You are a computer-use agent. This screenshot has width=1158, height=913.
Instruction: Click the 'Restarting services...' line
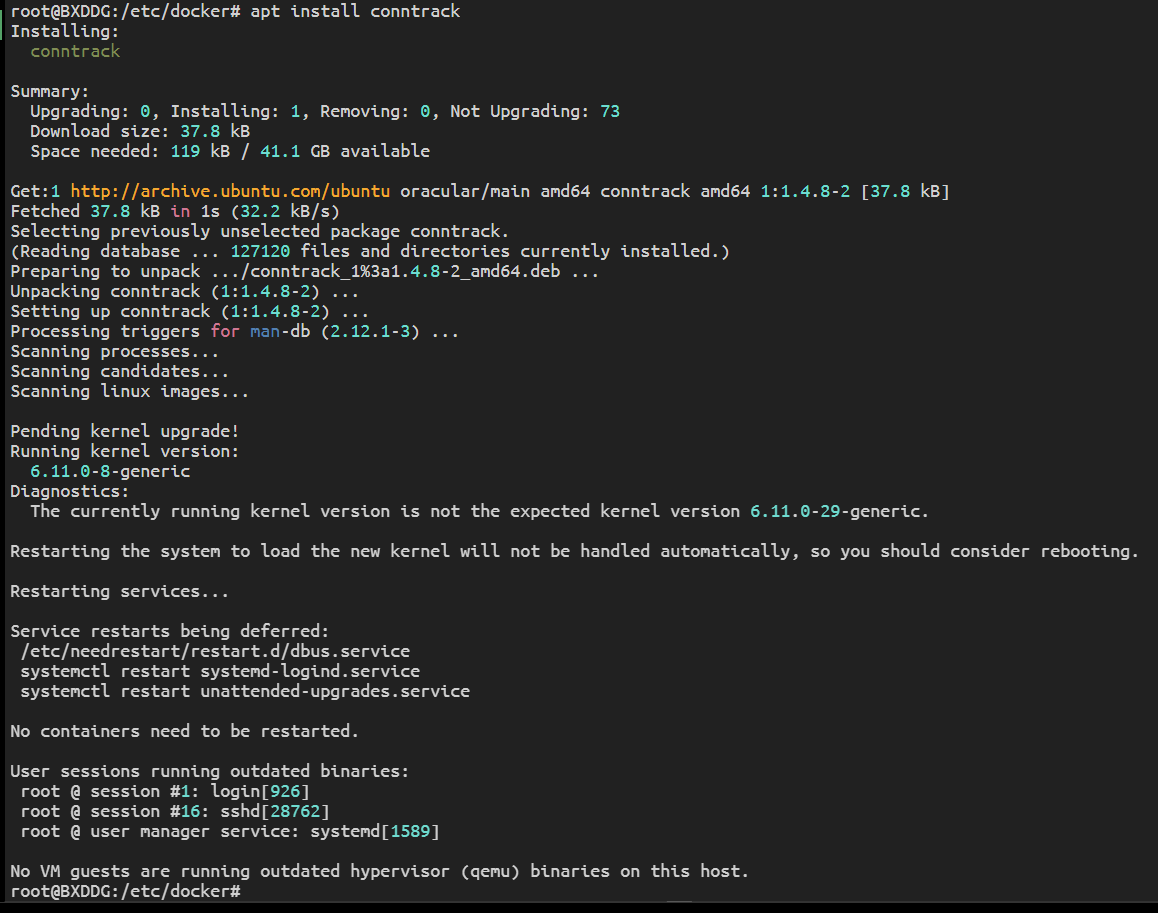(120, 591)
